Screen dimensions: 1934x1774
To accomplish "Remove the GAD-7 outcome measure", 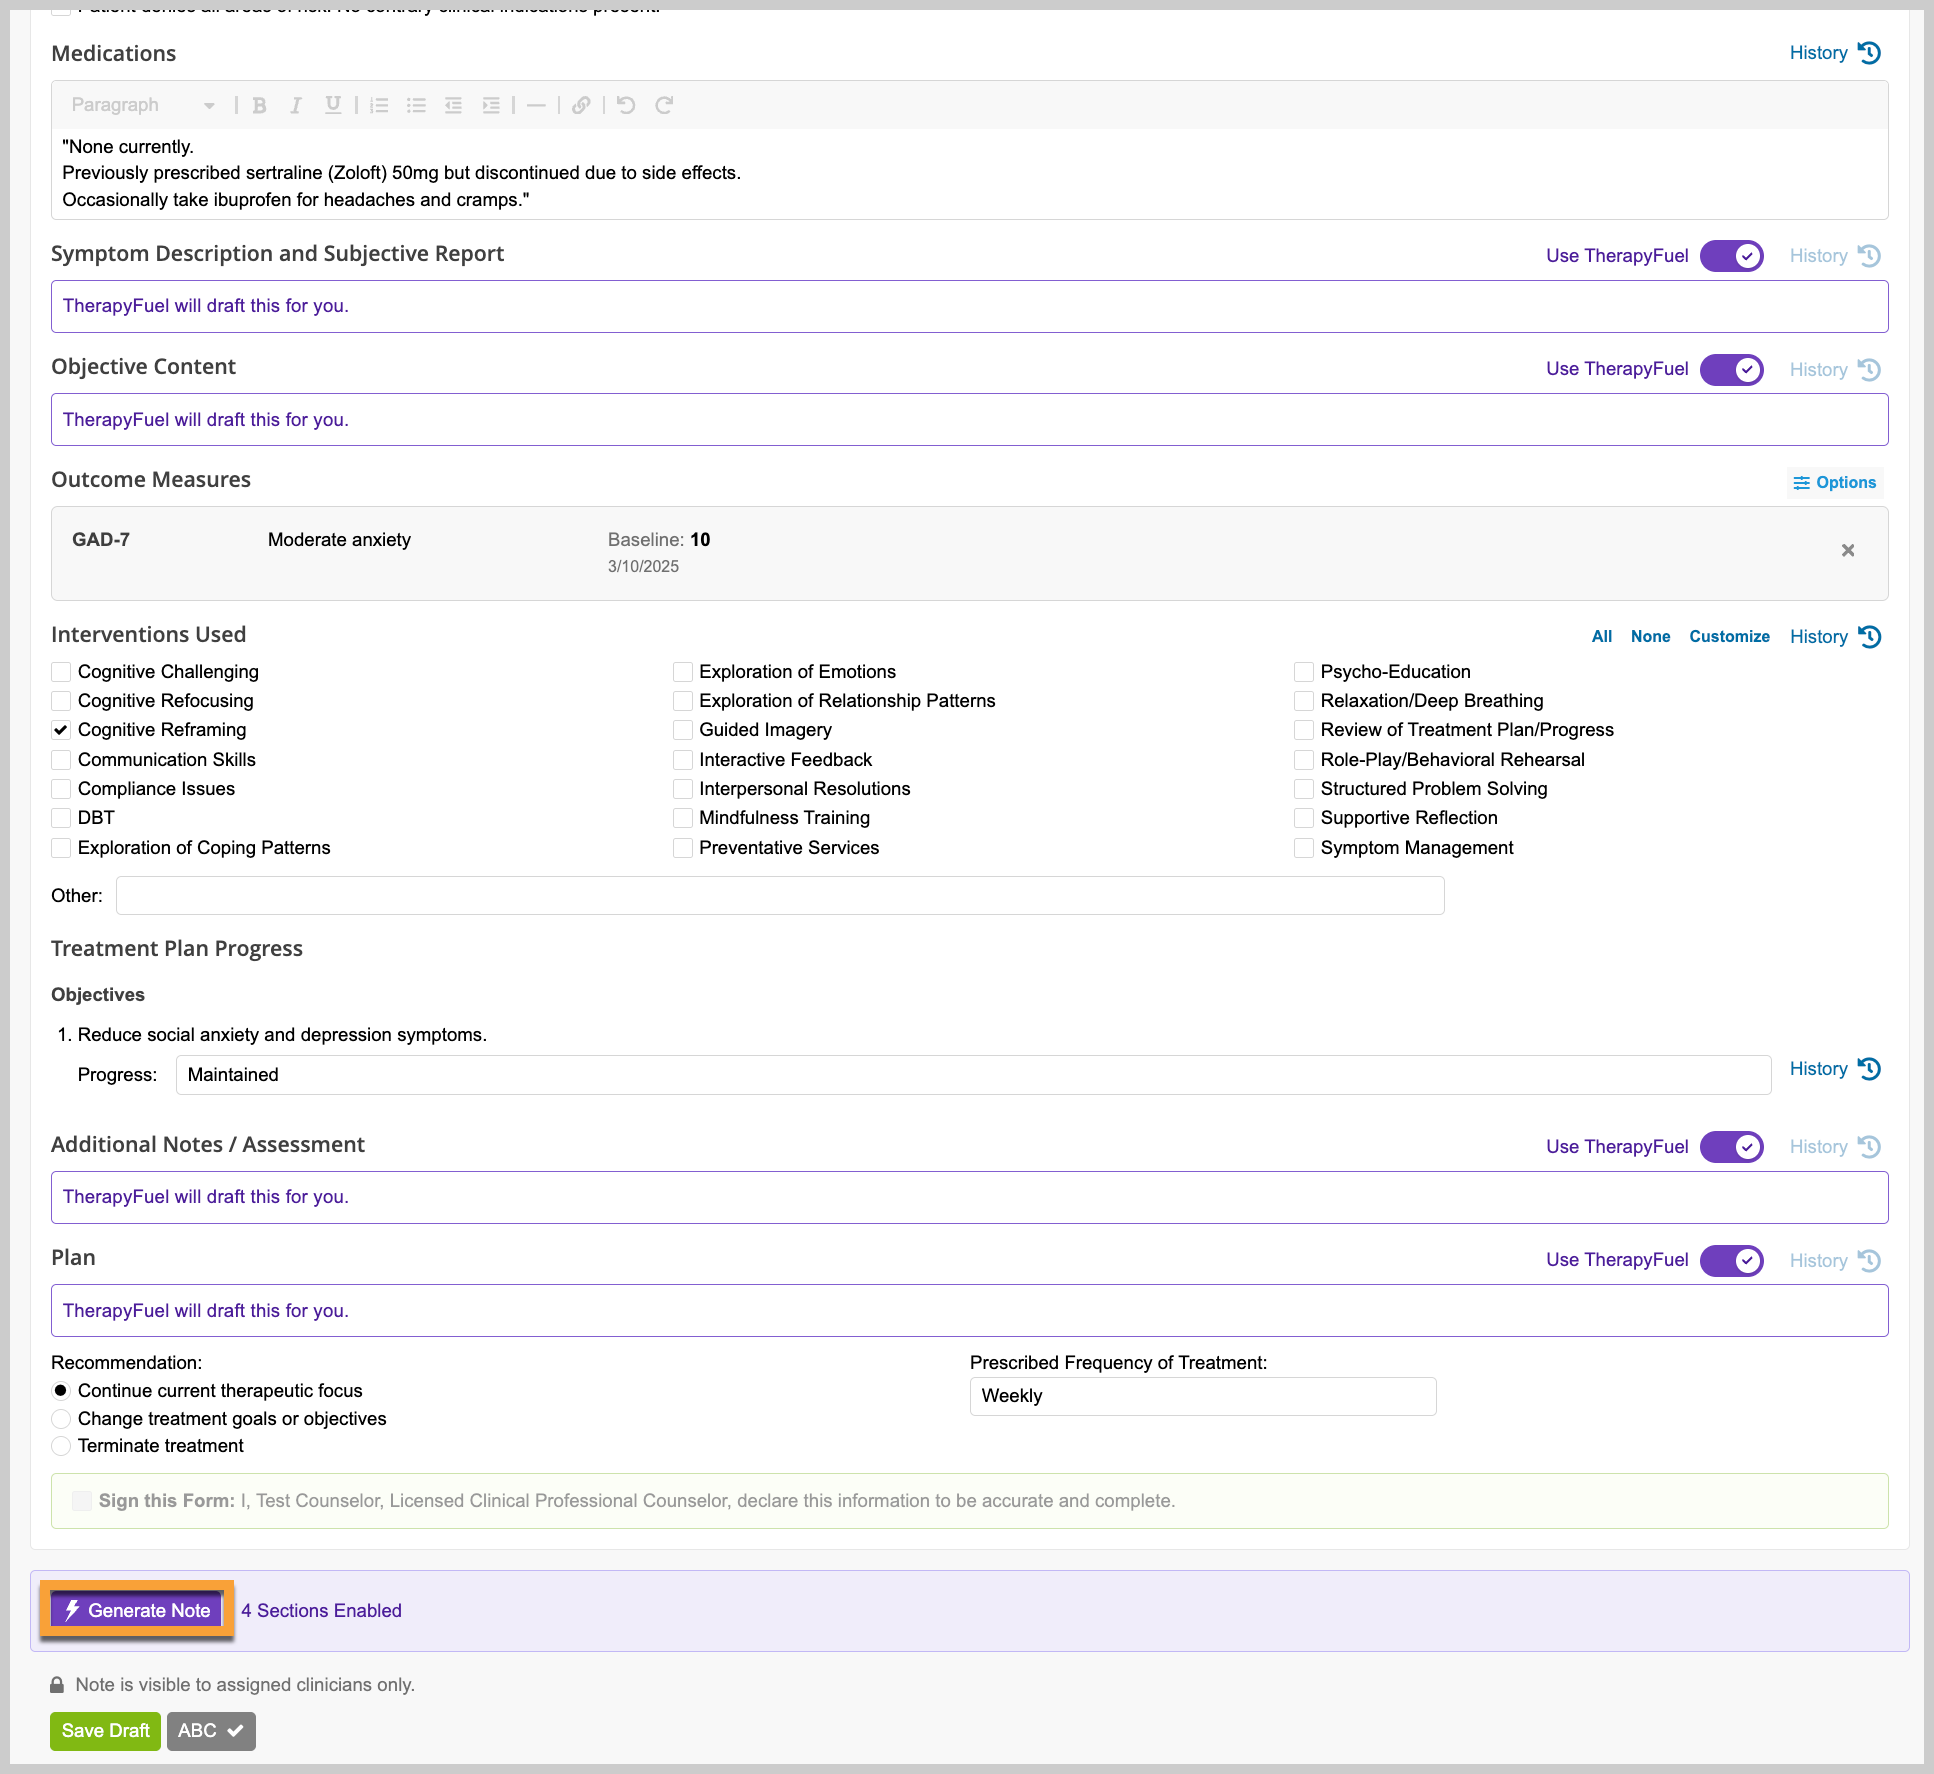I will coord(1848,551).
